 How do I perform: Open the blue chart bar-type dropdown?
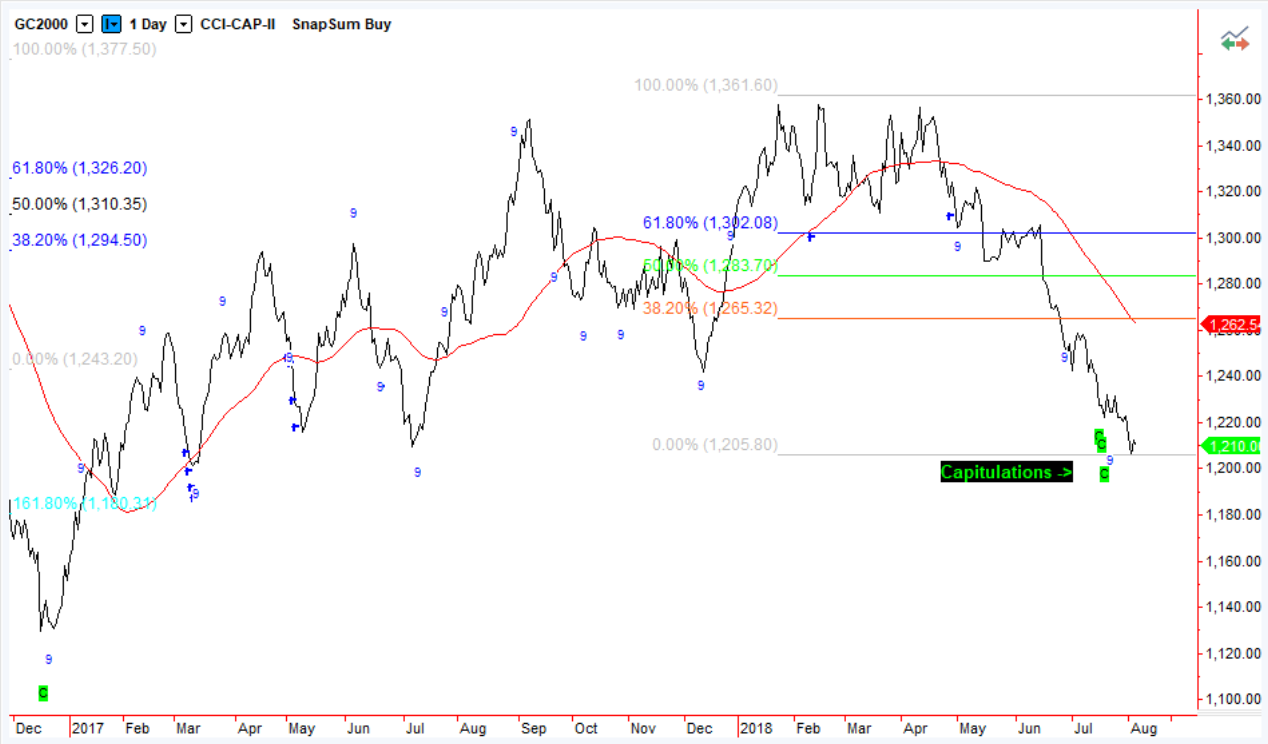click(112, 24)
